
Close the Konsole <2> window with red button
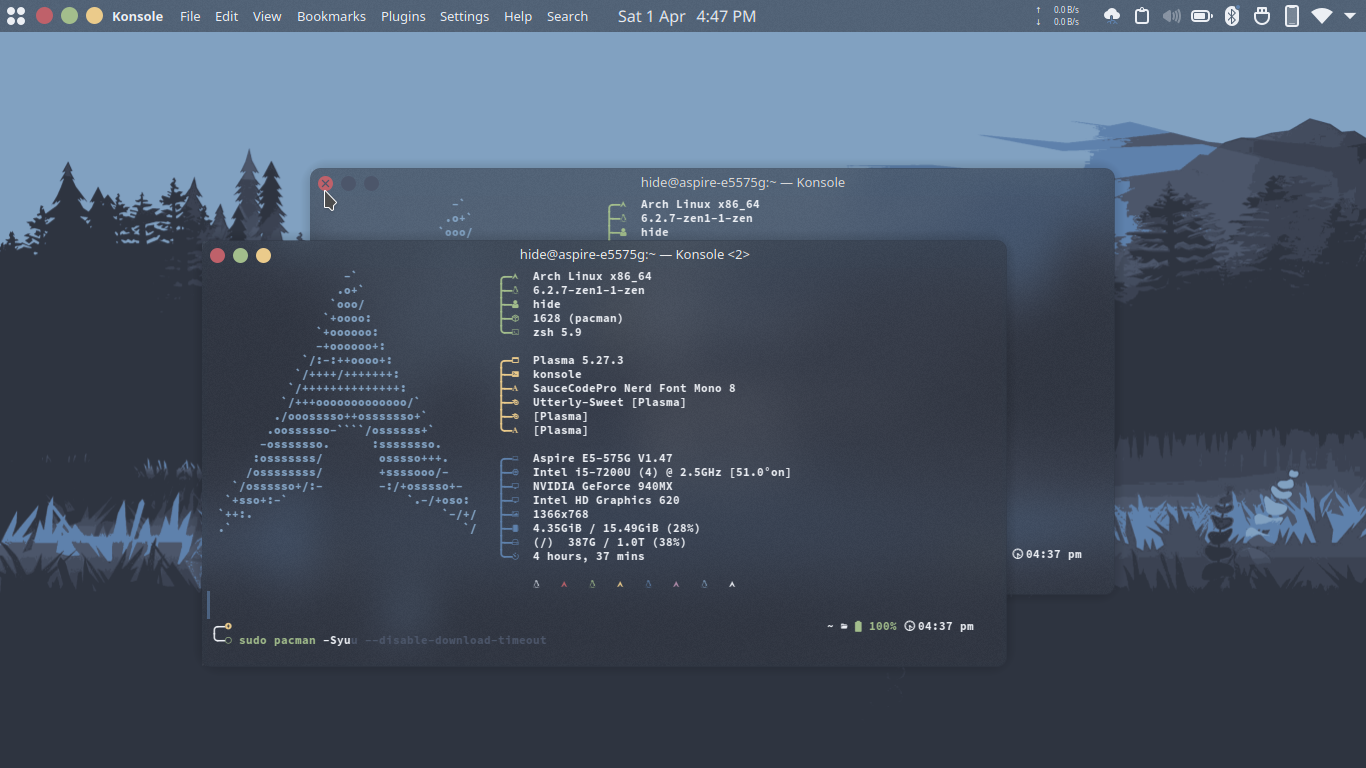coord(218,255)
